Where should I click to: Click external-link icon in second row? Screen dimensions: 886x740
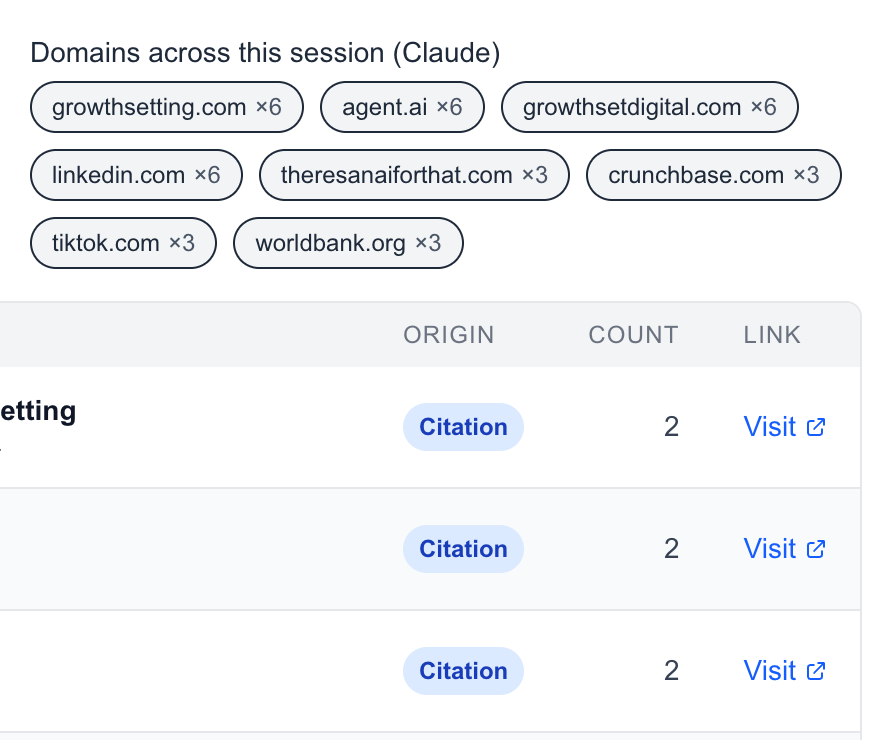(x=816, y=549)
